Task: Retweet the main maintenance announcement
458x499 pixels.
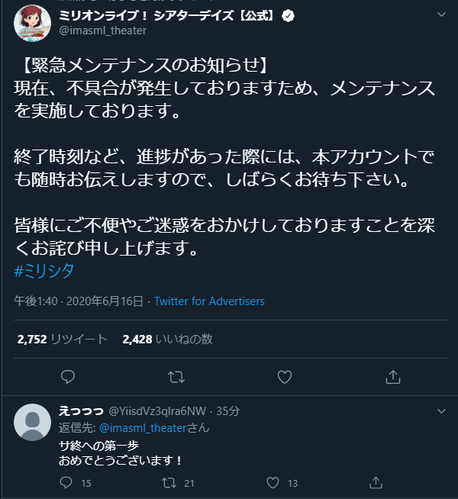Action: (176, 377)
